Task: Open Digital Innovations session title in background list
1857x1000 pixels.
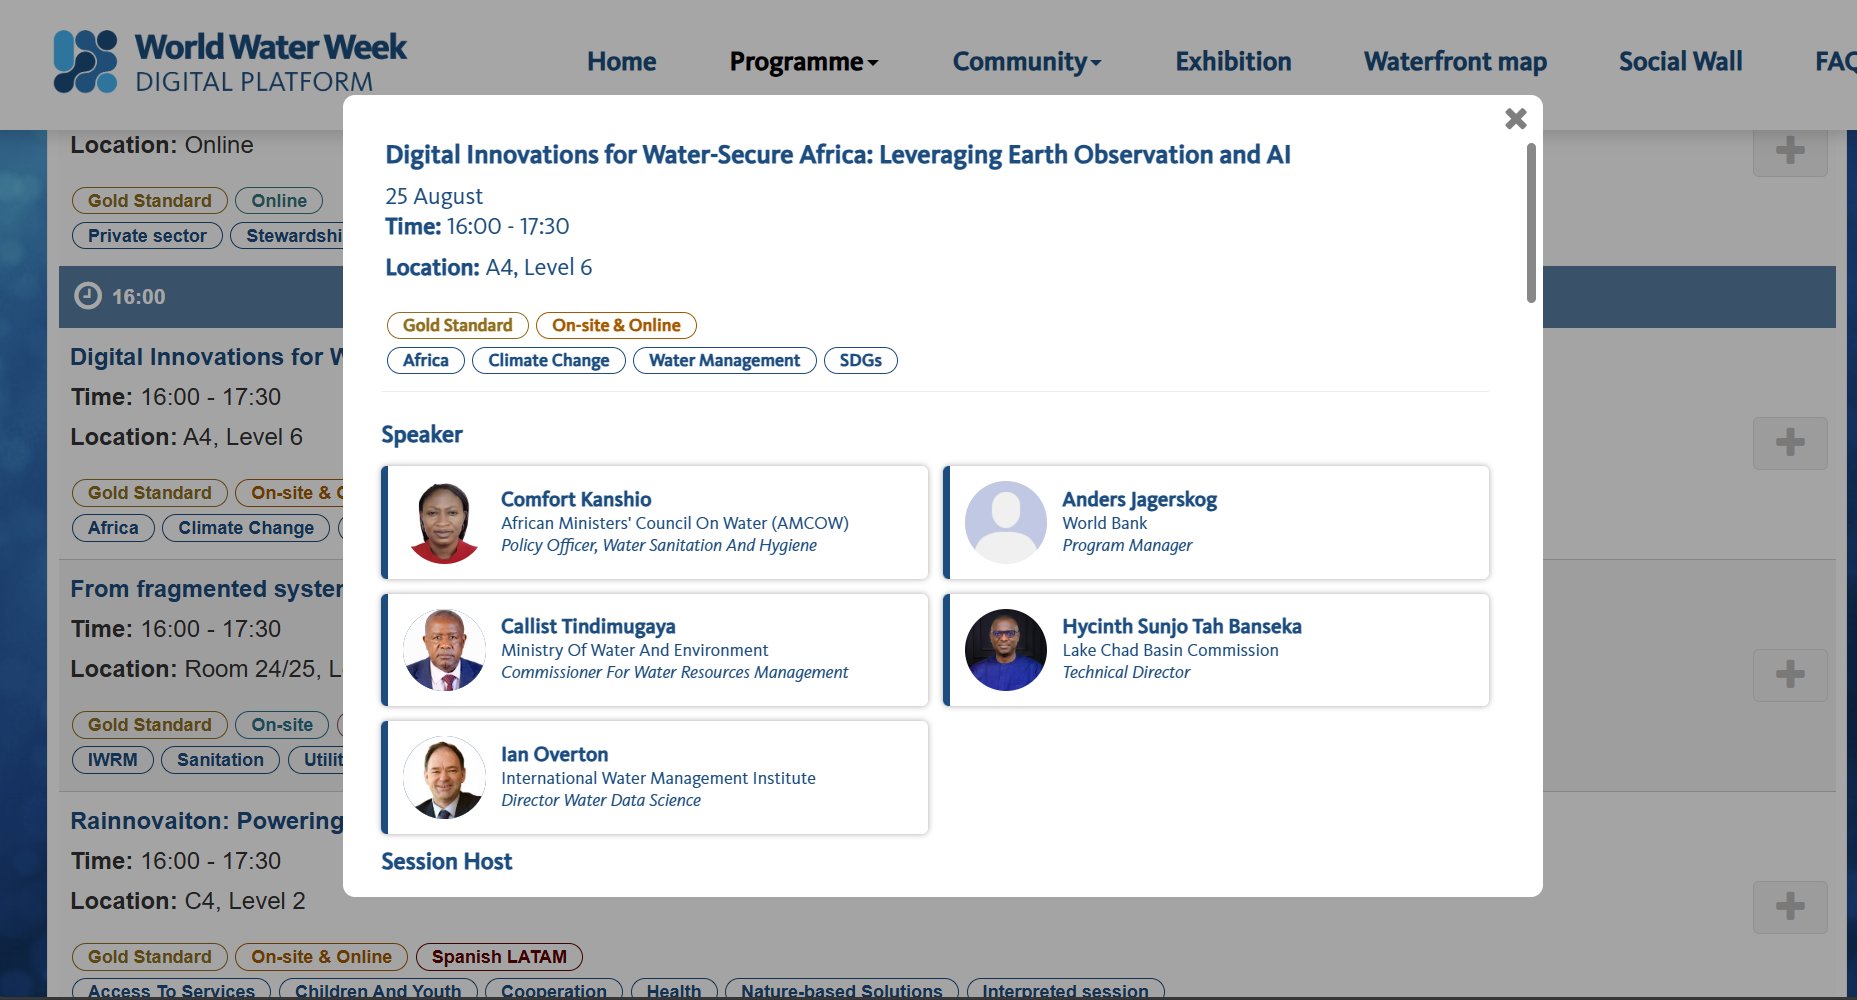Action: [206, 357]
